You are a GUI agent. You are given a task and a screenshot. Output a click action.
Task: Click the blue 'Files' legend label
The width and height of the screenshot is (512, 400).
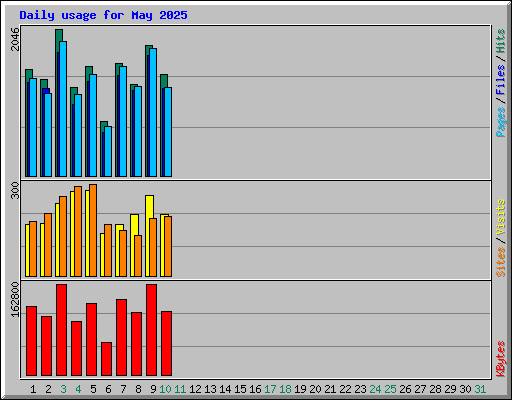500,80
